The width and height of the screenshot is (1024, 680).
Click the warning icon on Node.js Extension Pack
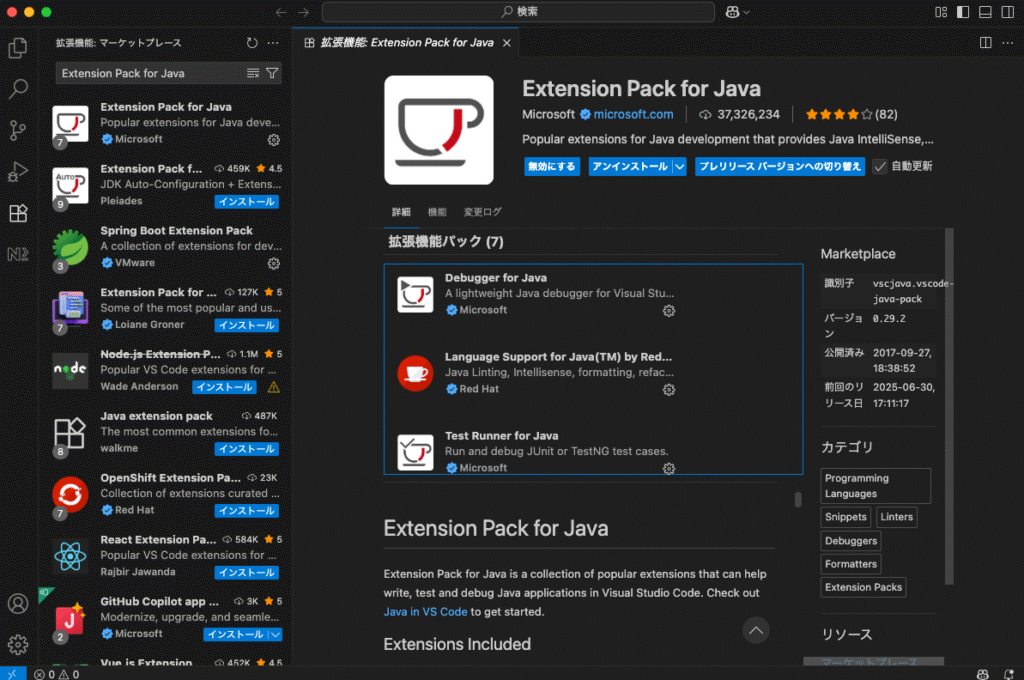pos(274,387)
